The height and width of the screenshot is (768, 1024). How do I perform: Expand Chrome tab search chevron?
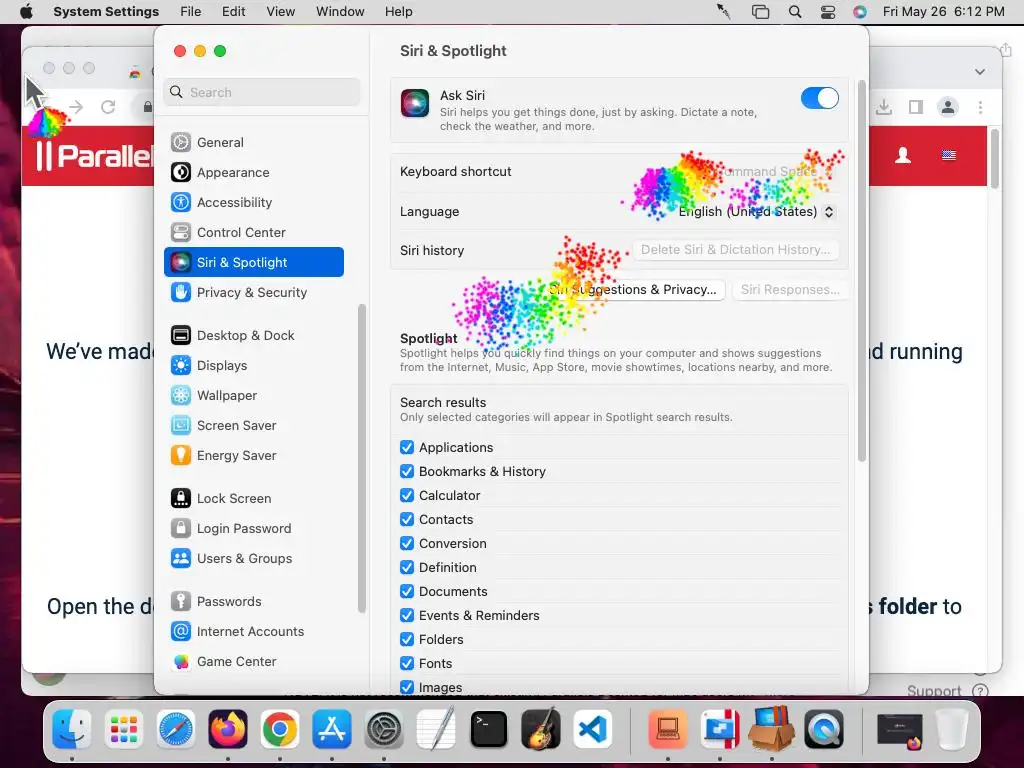pyautogui.click(x=980, y=72)
